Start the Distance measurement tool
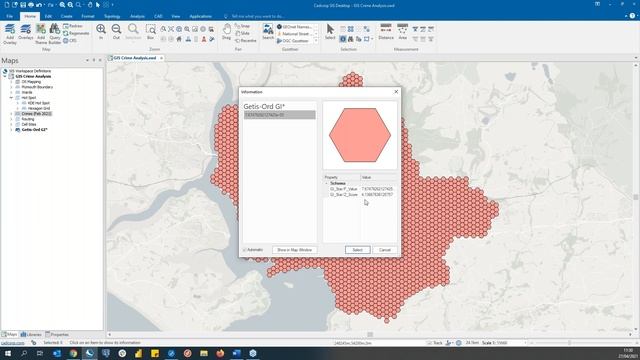Viewport: 640px width, 360px height. 386,31
